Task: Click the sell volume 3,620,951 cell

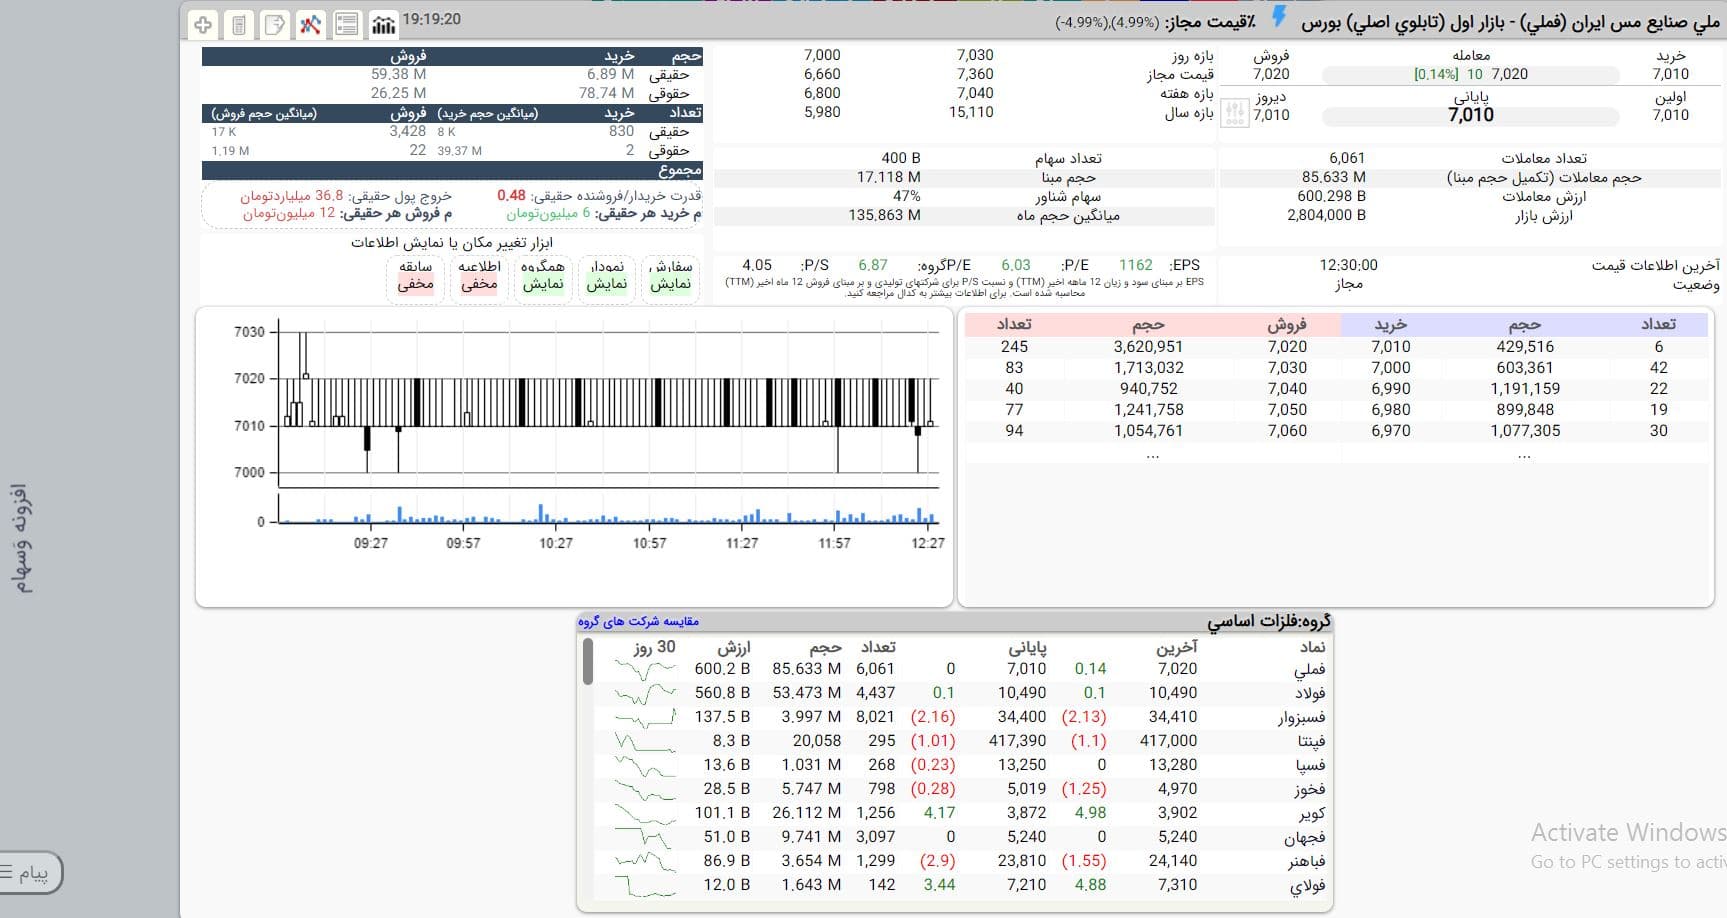Action: tap(1148, 346)
